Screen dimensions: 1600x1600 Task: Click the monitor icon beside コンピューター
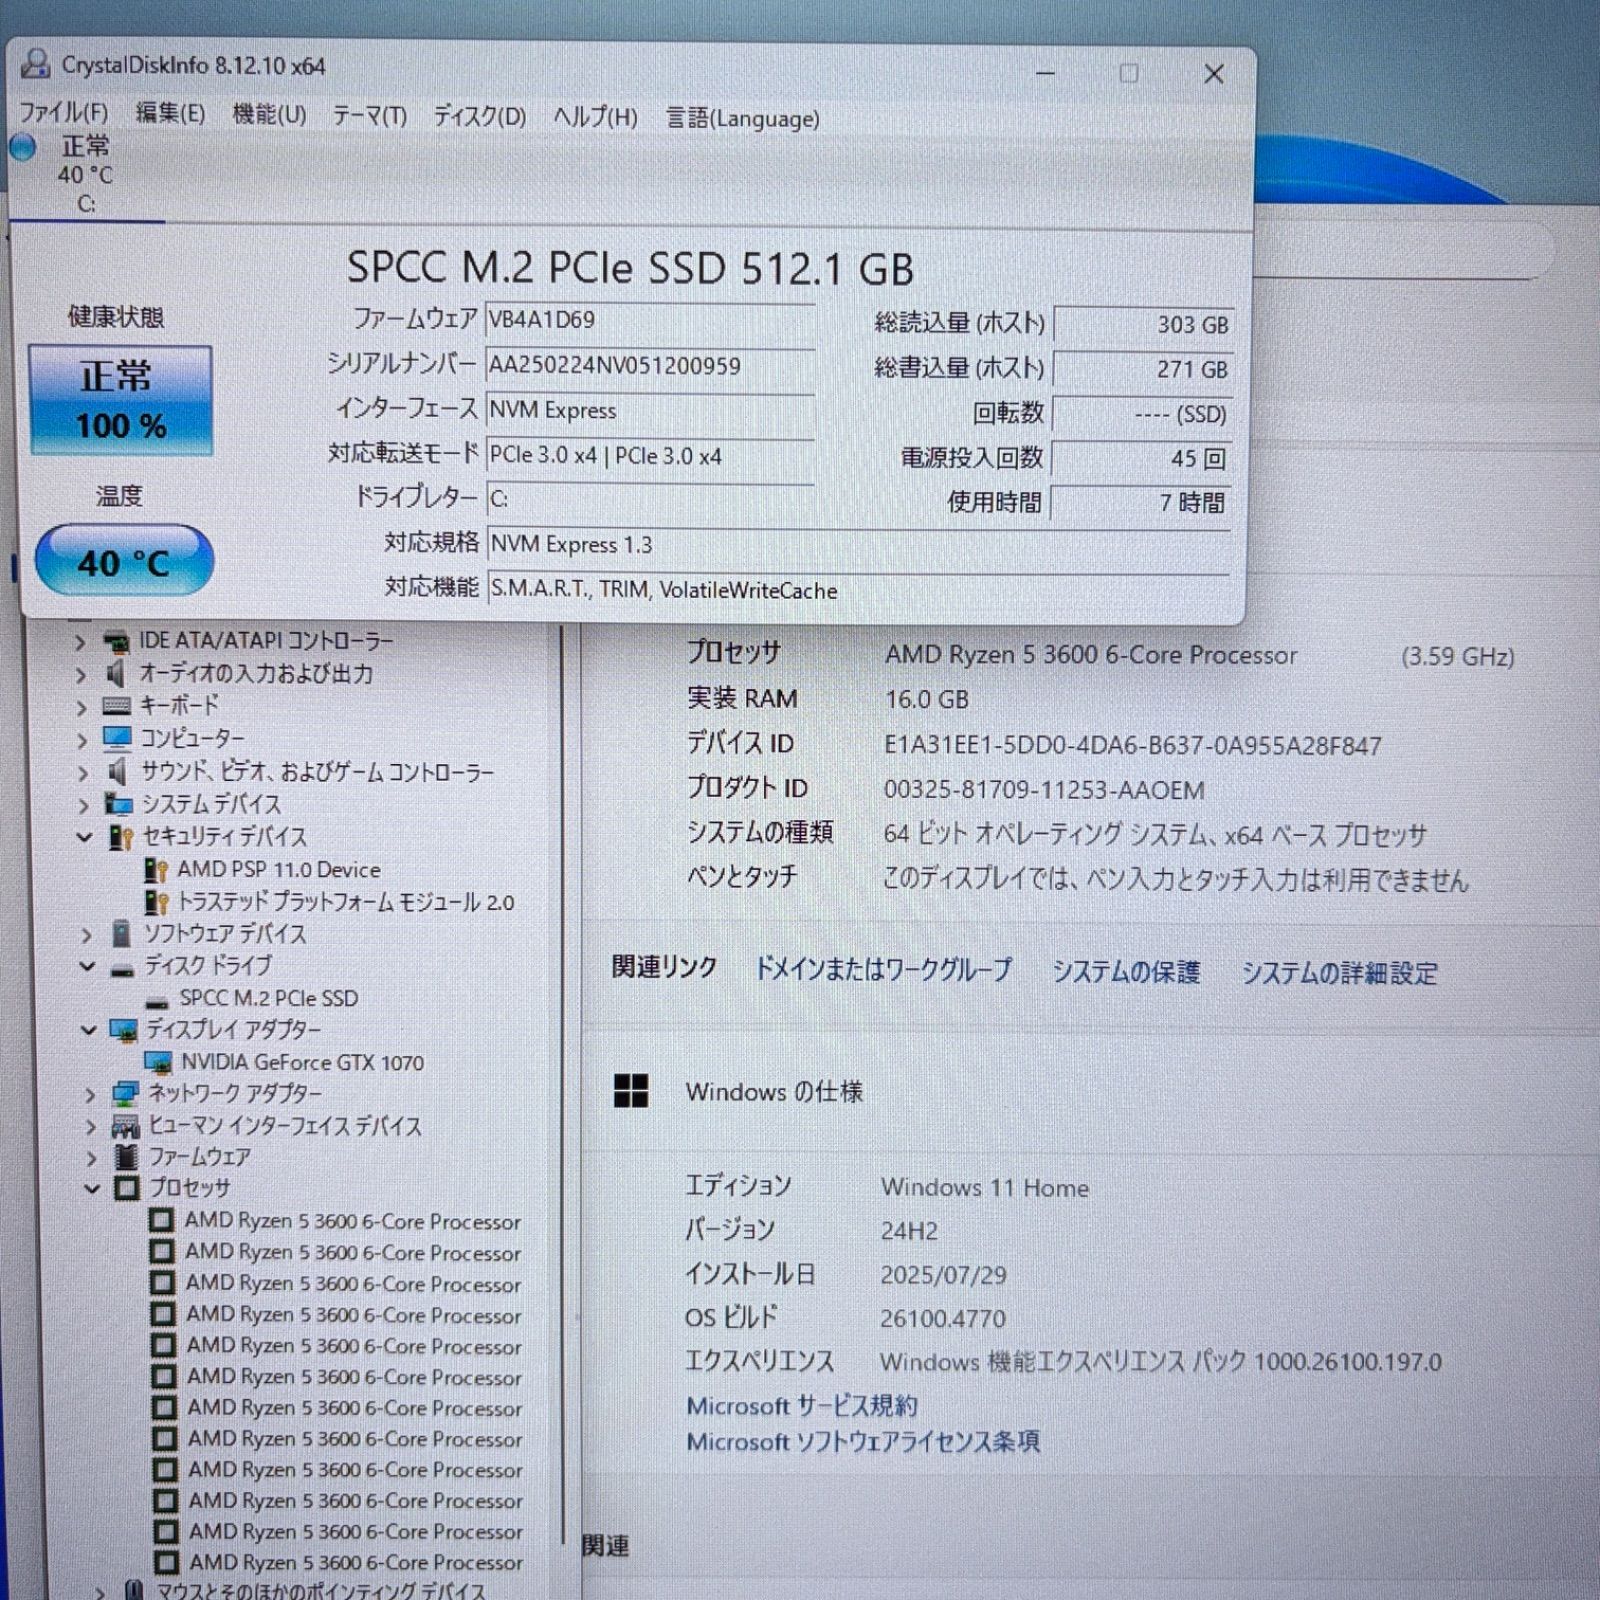click(117, 739)
